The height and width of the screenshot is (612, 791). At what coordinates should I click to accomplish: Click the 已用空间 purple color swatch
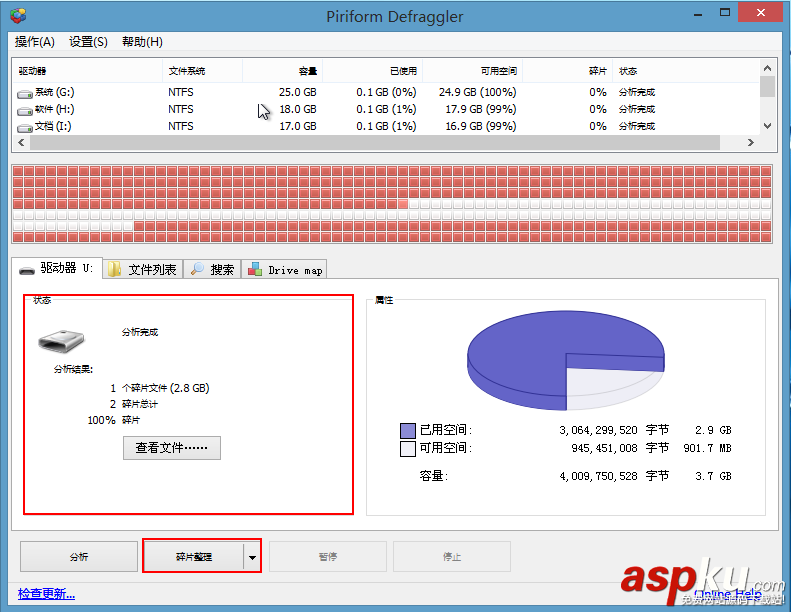[408, 431]
